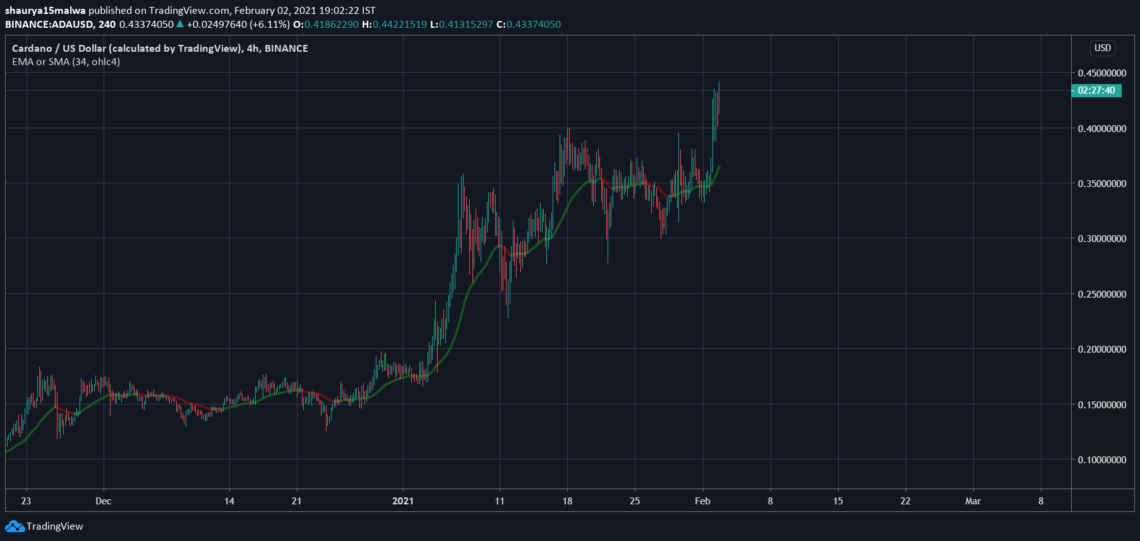Screen dimensions: 1140x541
Task: Click the TradingView wordmark at bottom left
Action: 54,527
